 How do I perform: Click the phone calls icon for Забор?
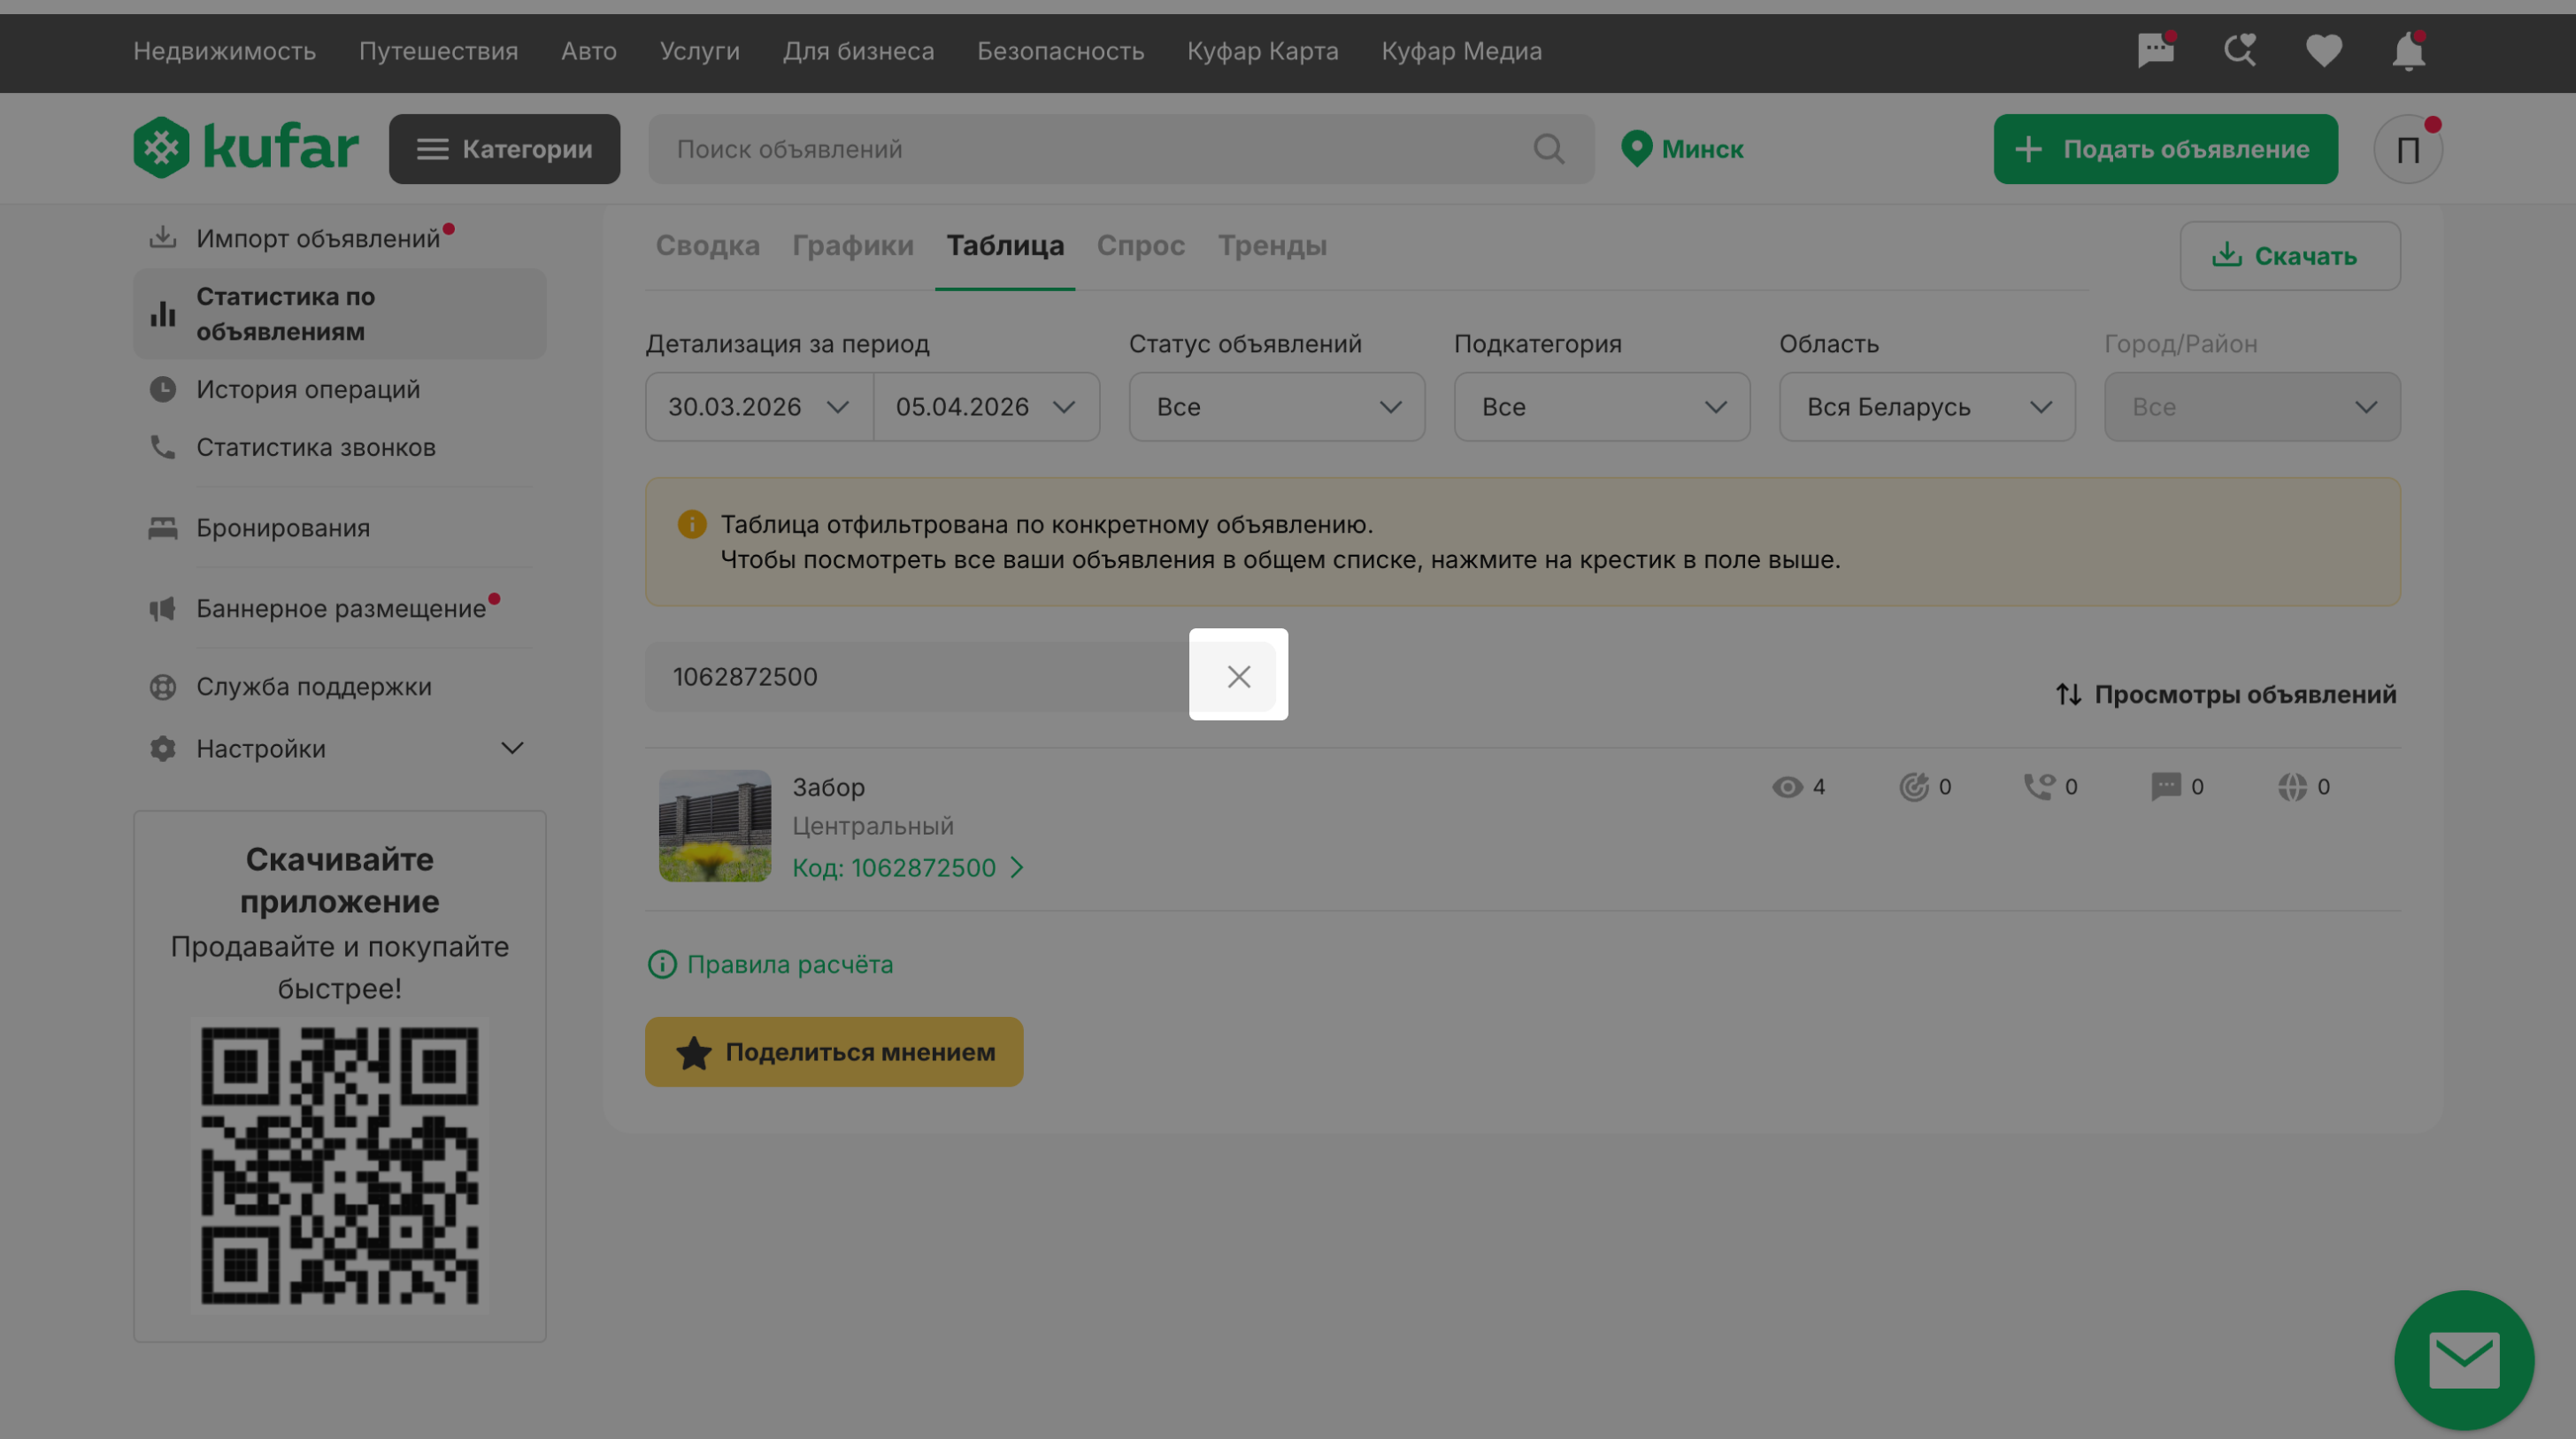coord(2039,787)
